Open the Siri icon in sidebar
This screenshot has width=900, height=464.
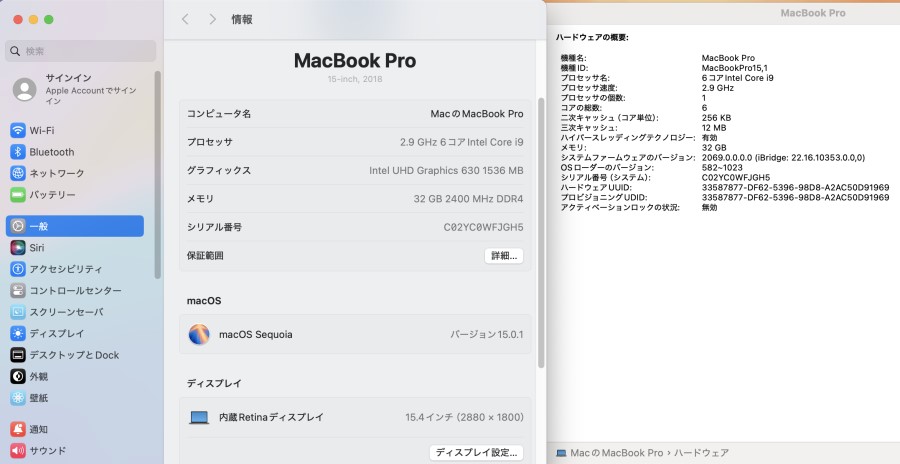pyautogui.click(x=18, y=248)
